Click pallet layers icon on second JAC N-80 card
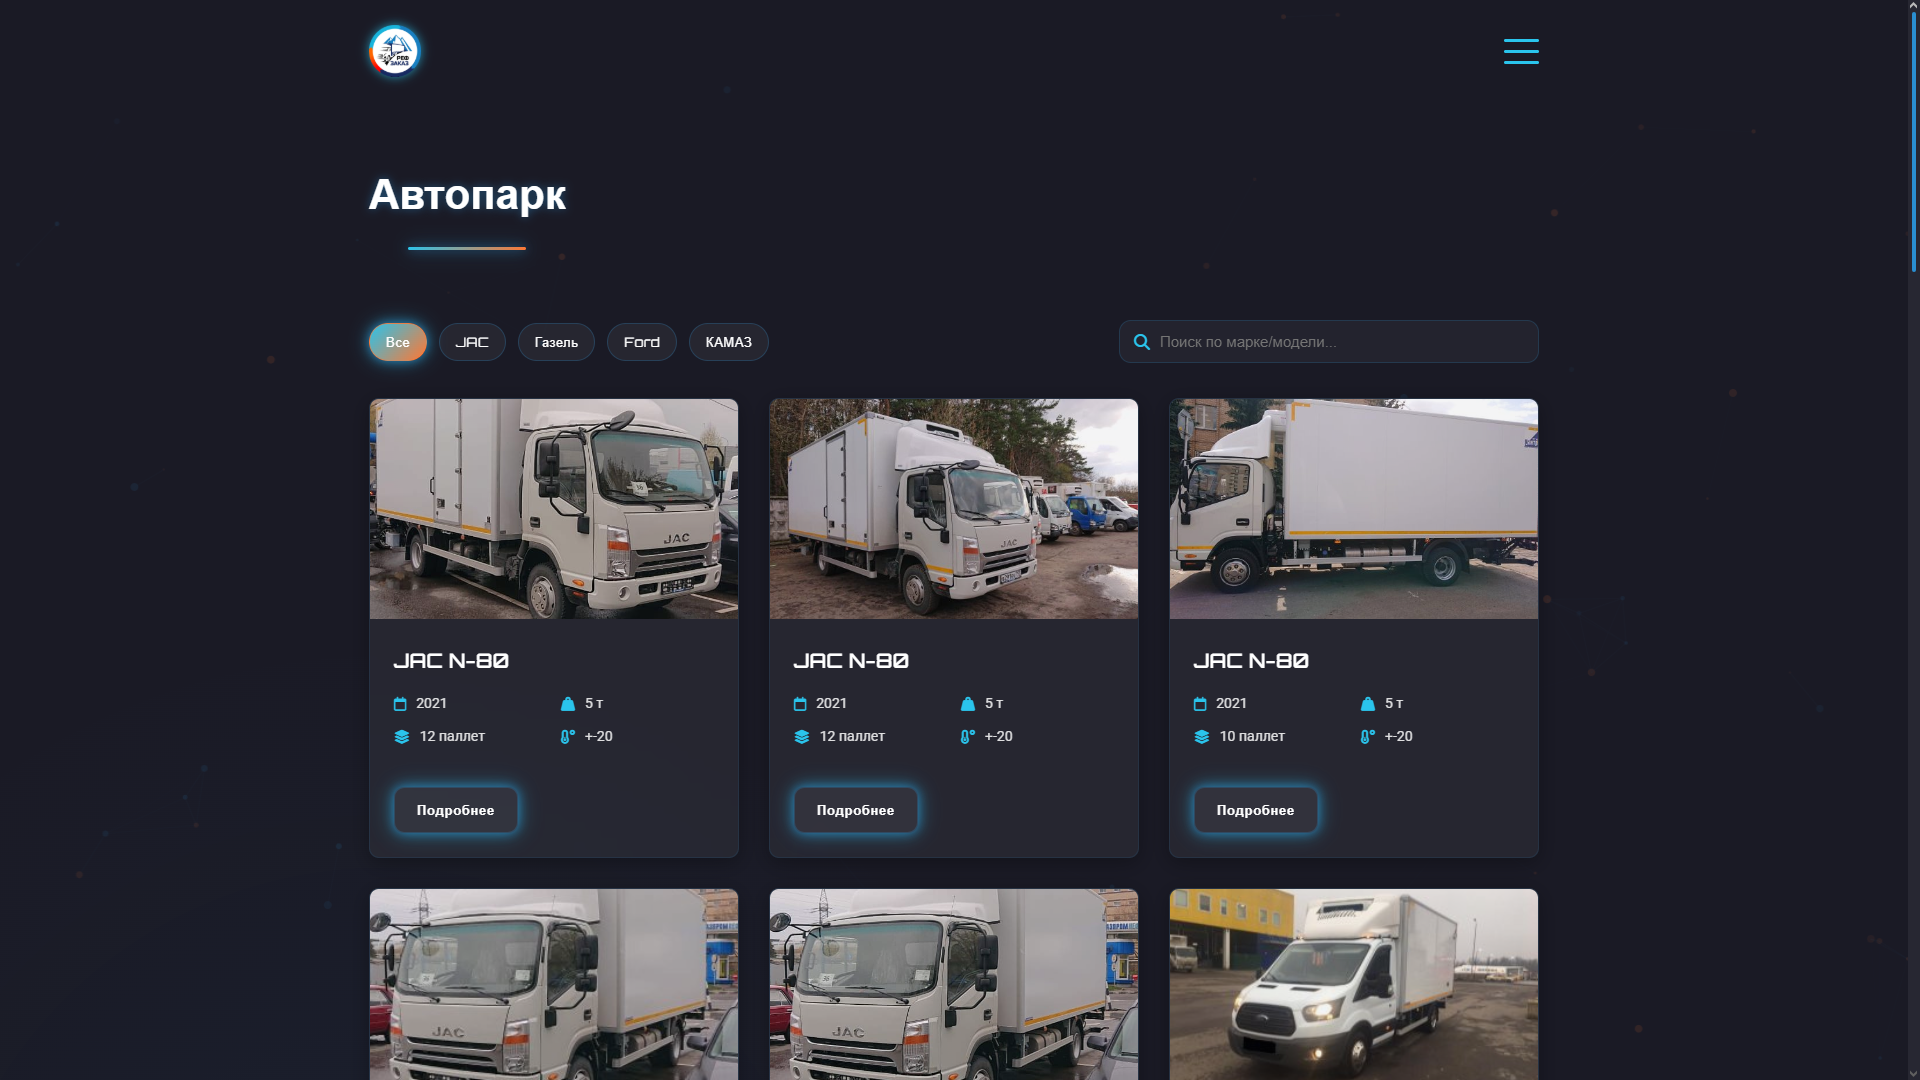The height and width of the screenshot is (1080, 1920). [802, 737]
